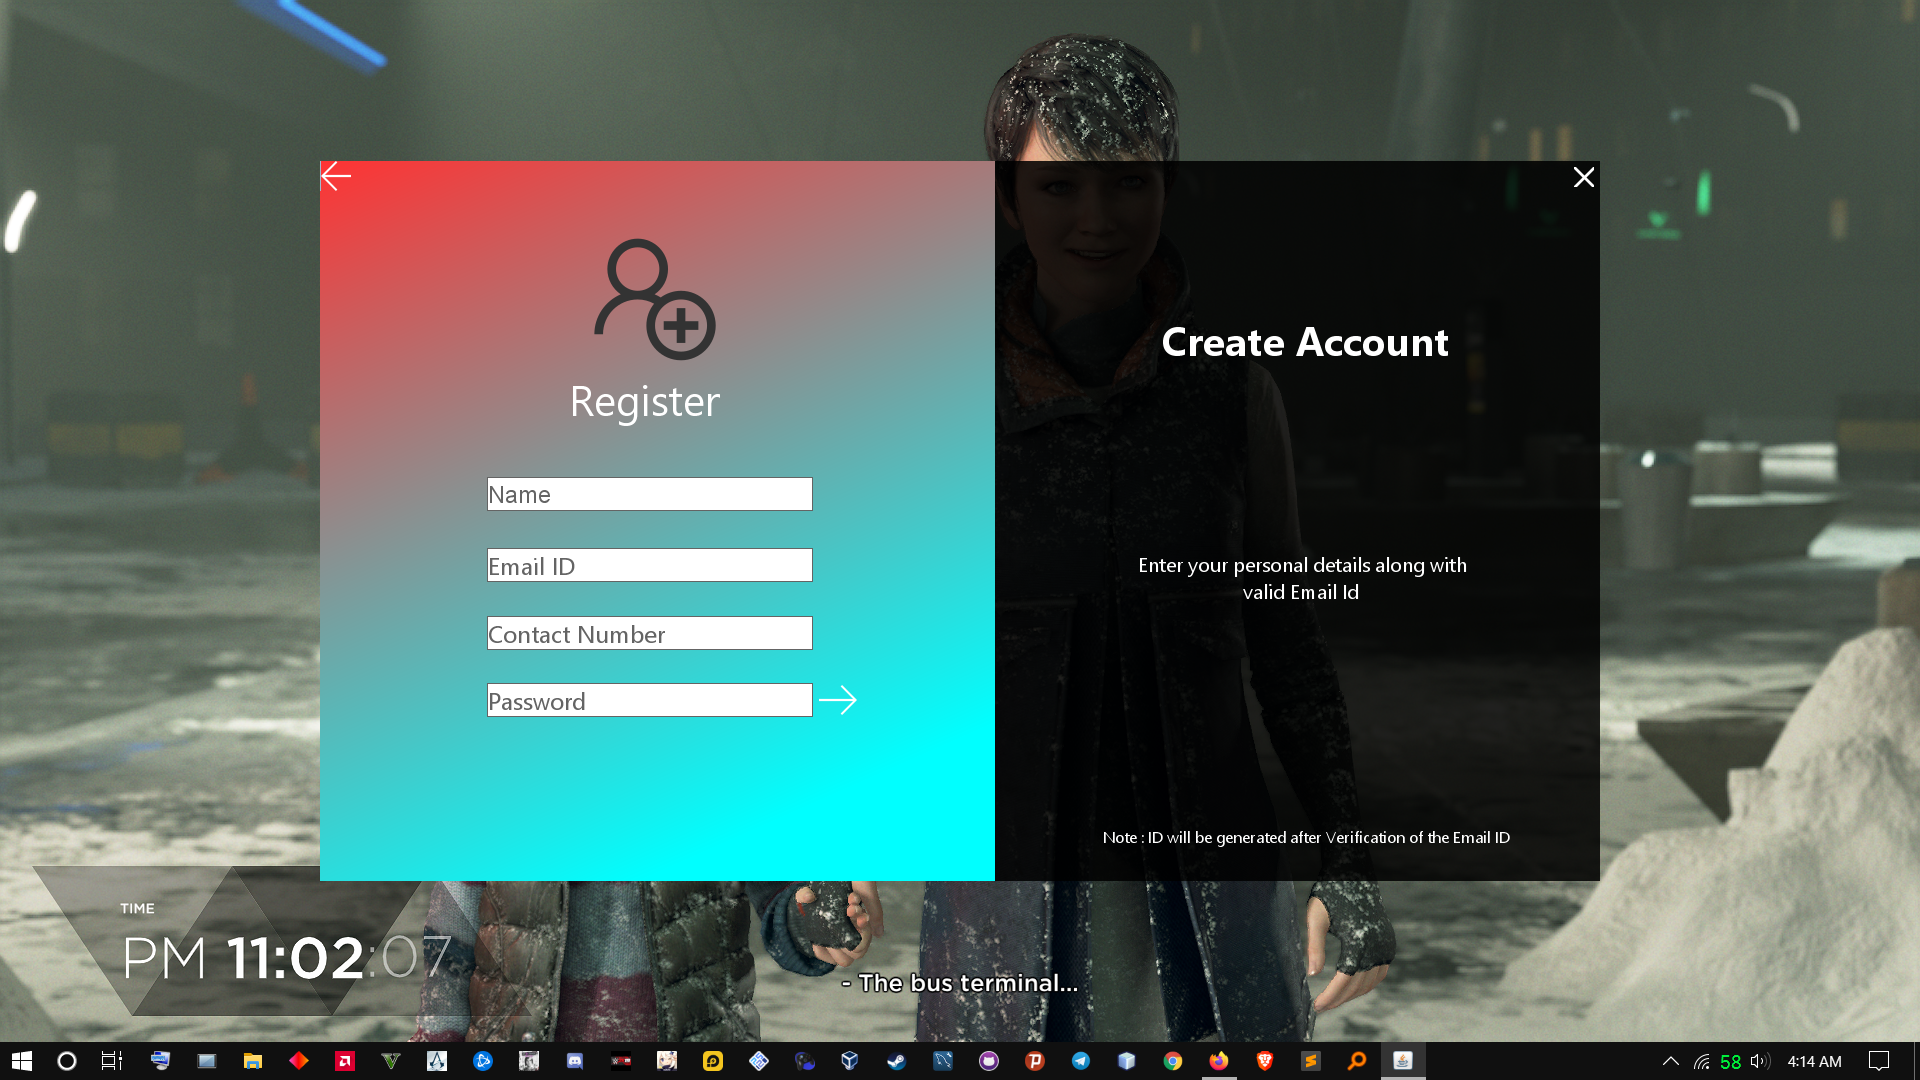
Task: Open the Windows Start menu
Action: click(x=22, y=1061)
